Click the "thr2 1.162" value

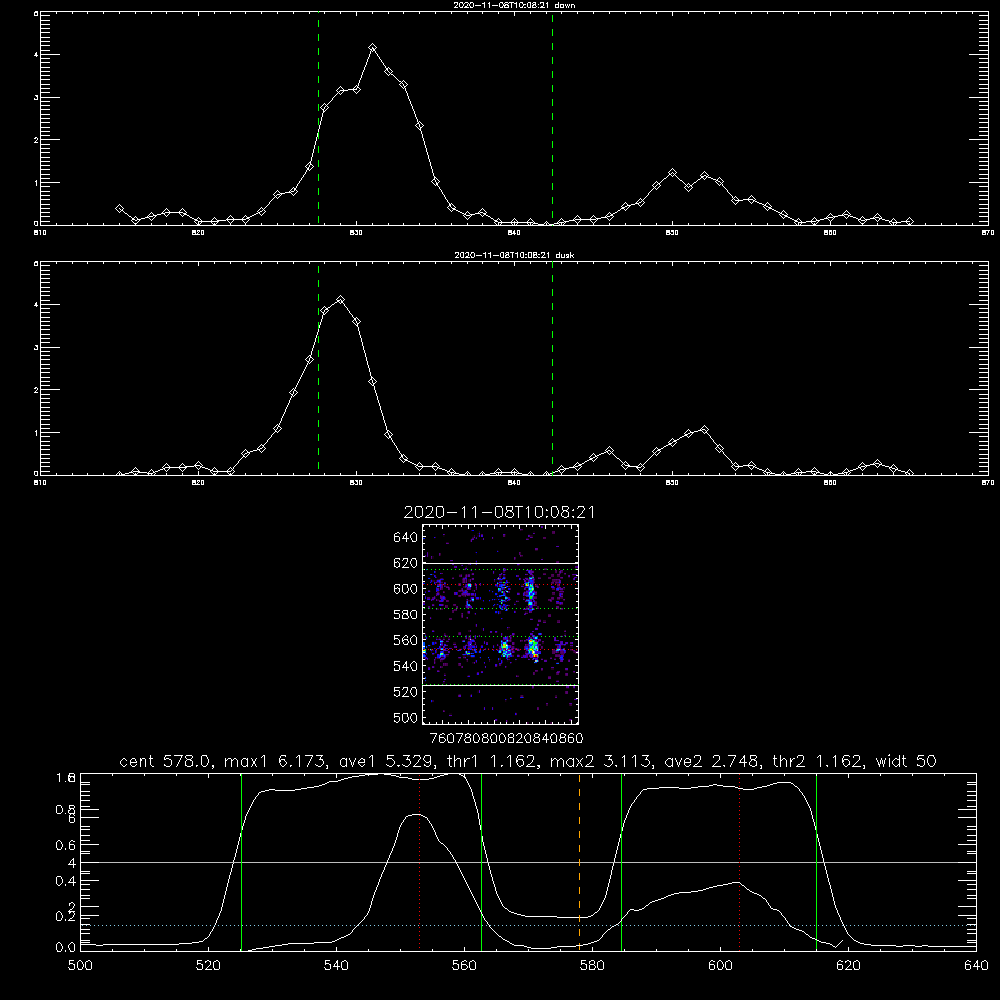(818, 761)
